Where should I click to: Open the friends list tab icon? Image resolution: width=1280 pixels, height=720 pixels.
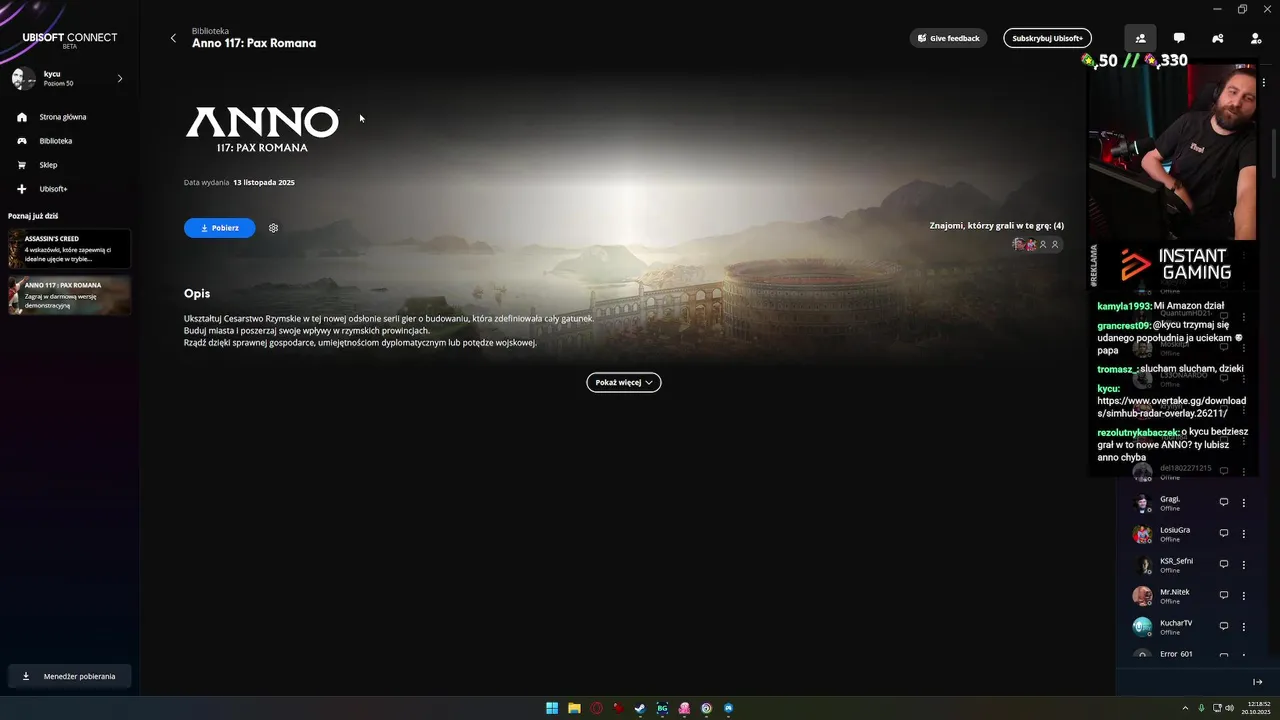(x=1140, y=38)
